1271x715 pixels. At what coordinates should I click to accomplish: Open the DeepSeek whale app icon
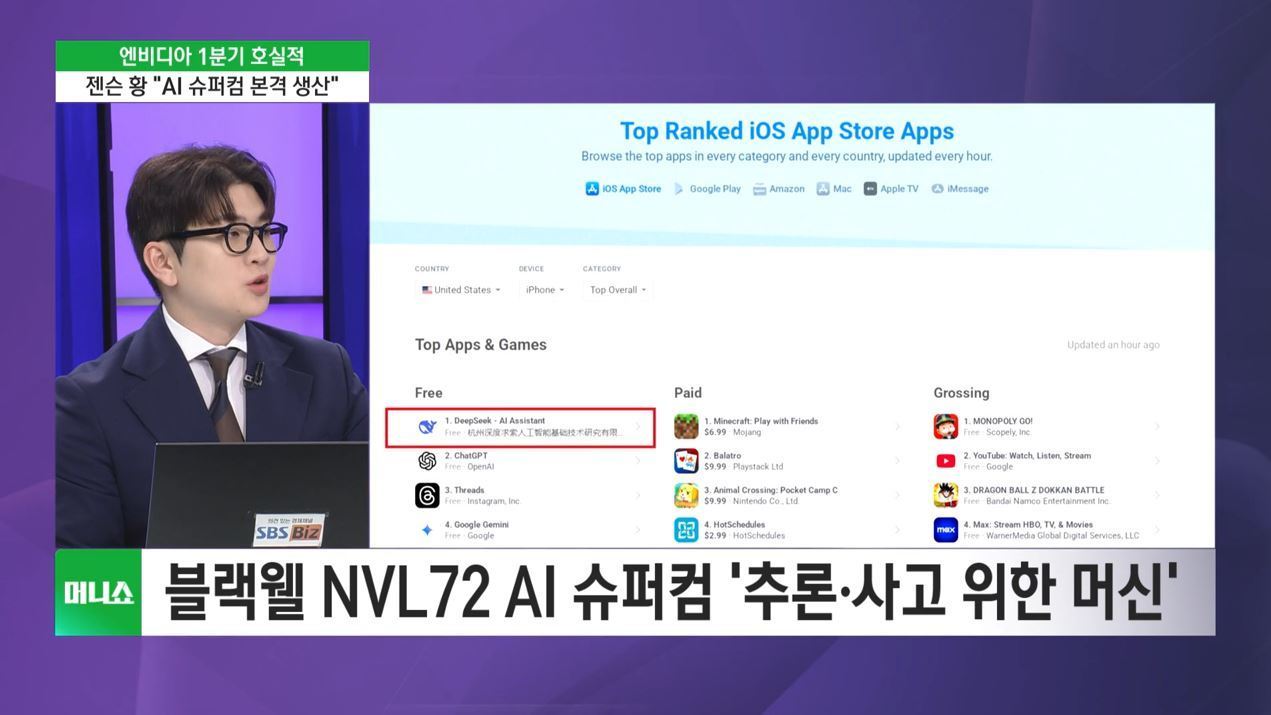coord(427,427)
